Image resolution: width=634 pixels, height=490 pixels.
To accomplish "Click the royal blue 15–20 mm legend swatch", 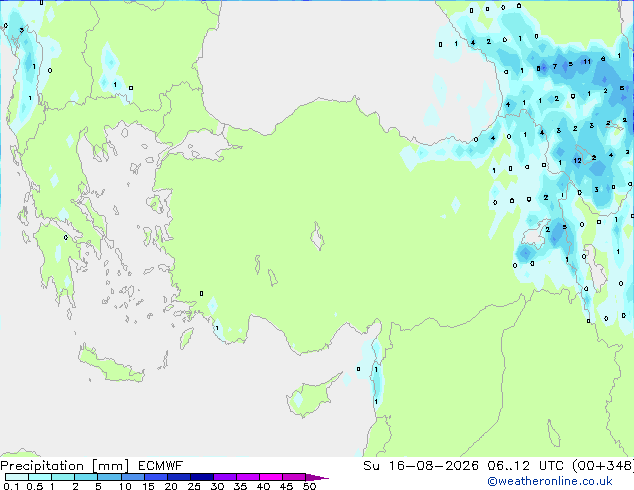I will tap(156, 477).
